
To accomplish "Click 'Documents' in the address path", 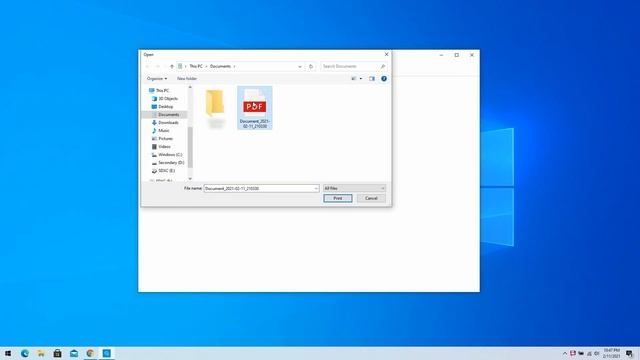I will pos(220,66).
